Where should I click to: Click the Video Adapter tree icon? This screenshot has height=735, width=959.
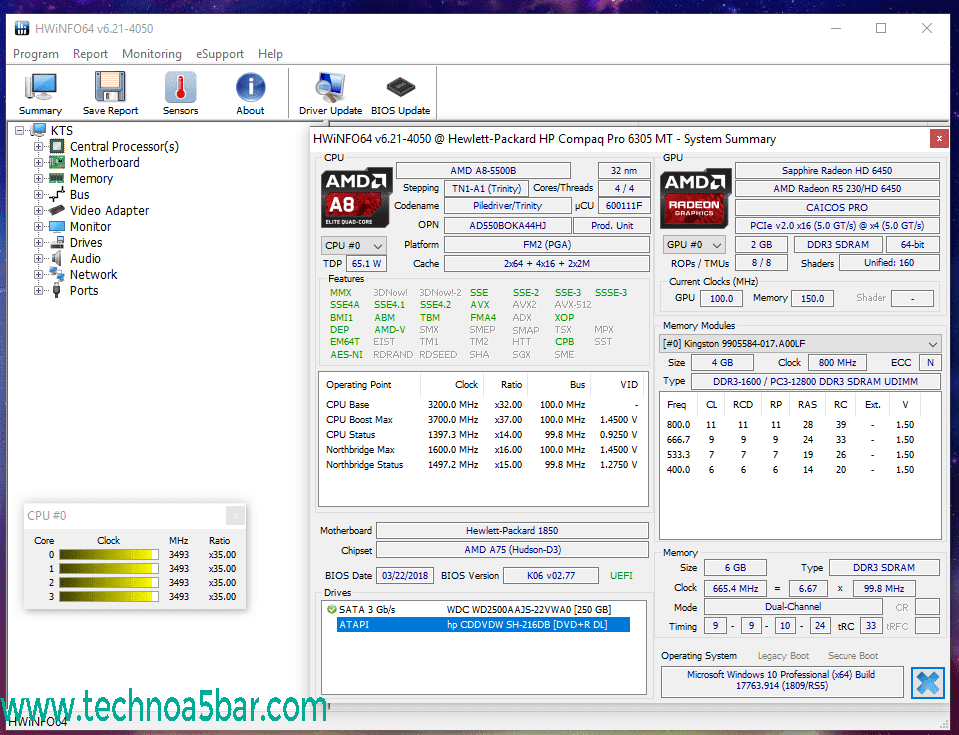tap(56, 210)
